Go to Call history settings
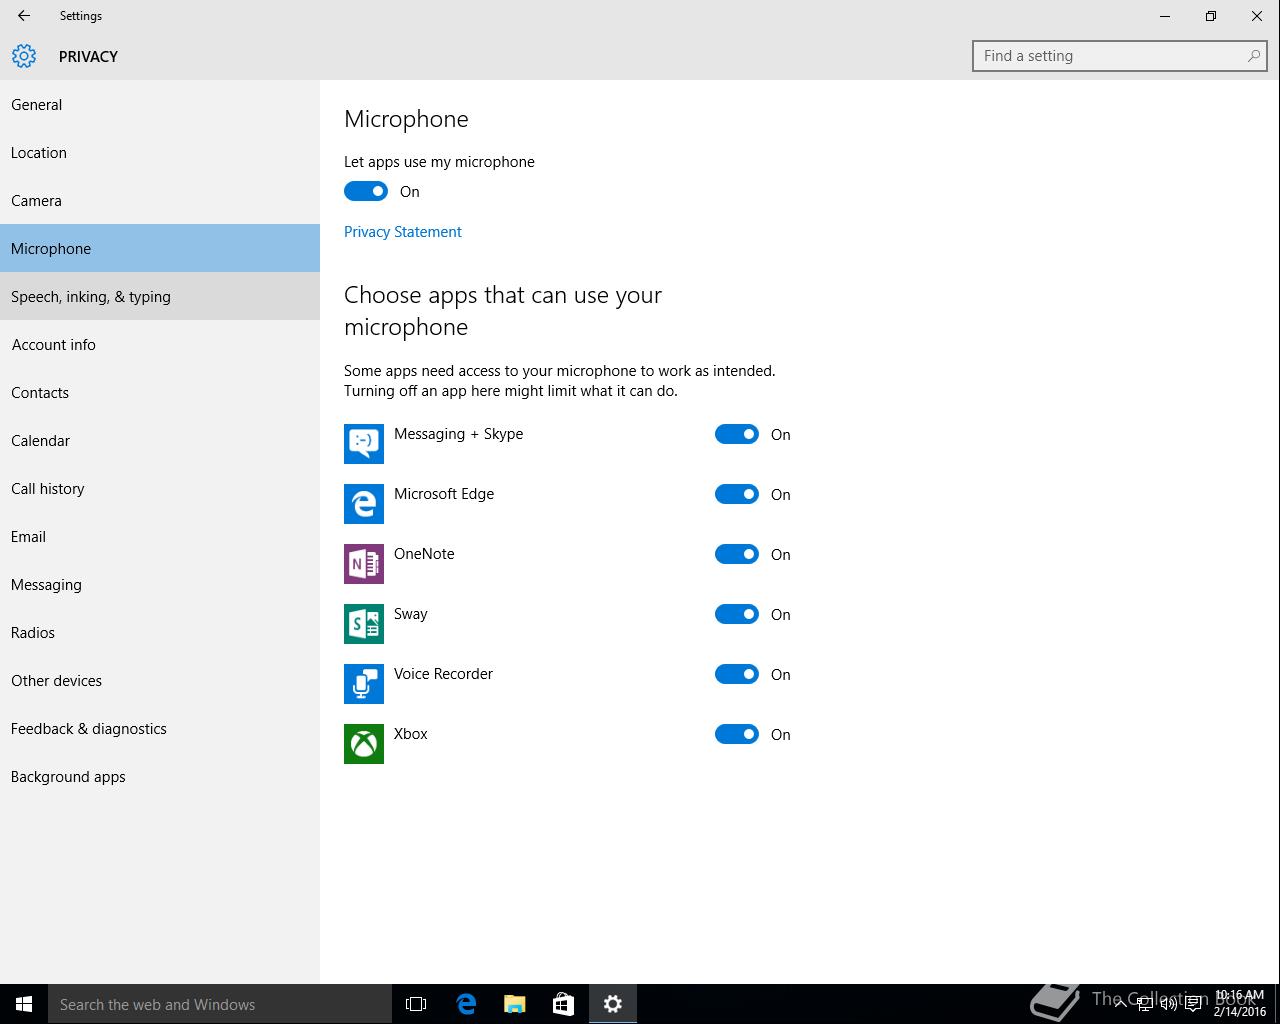Screen dimensions: 1280x1024 pyautogui.click(x=160, y=488)
